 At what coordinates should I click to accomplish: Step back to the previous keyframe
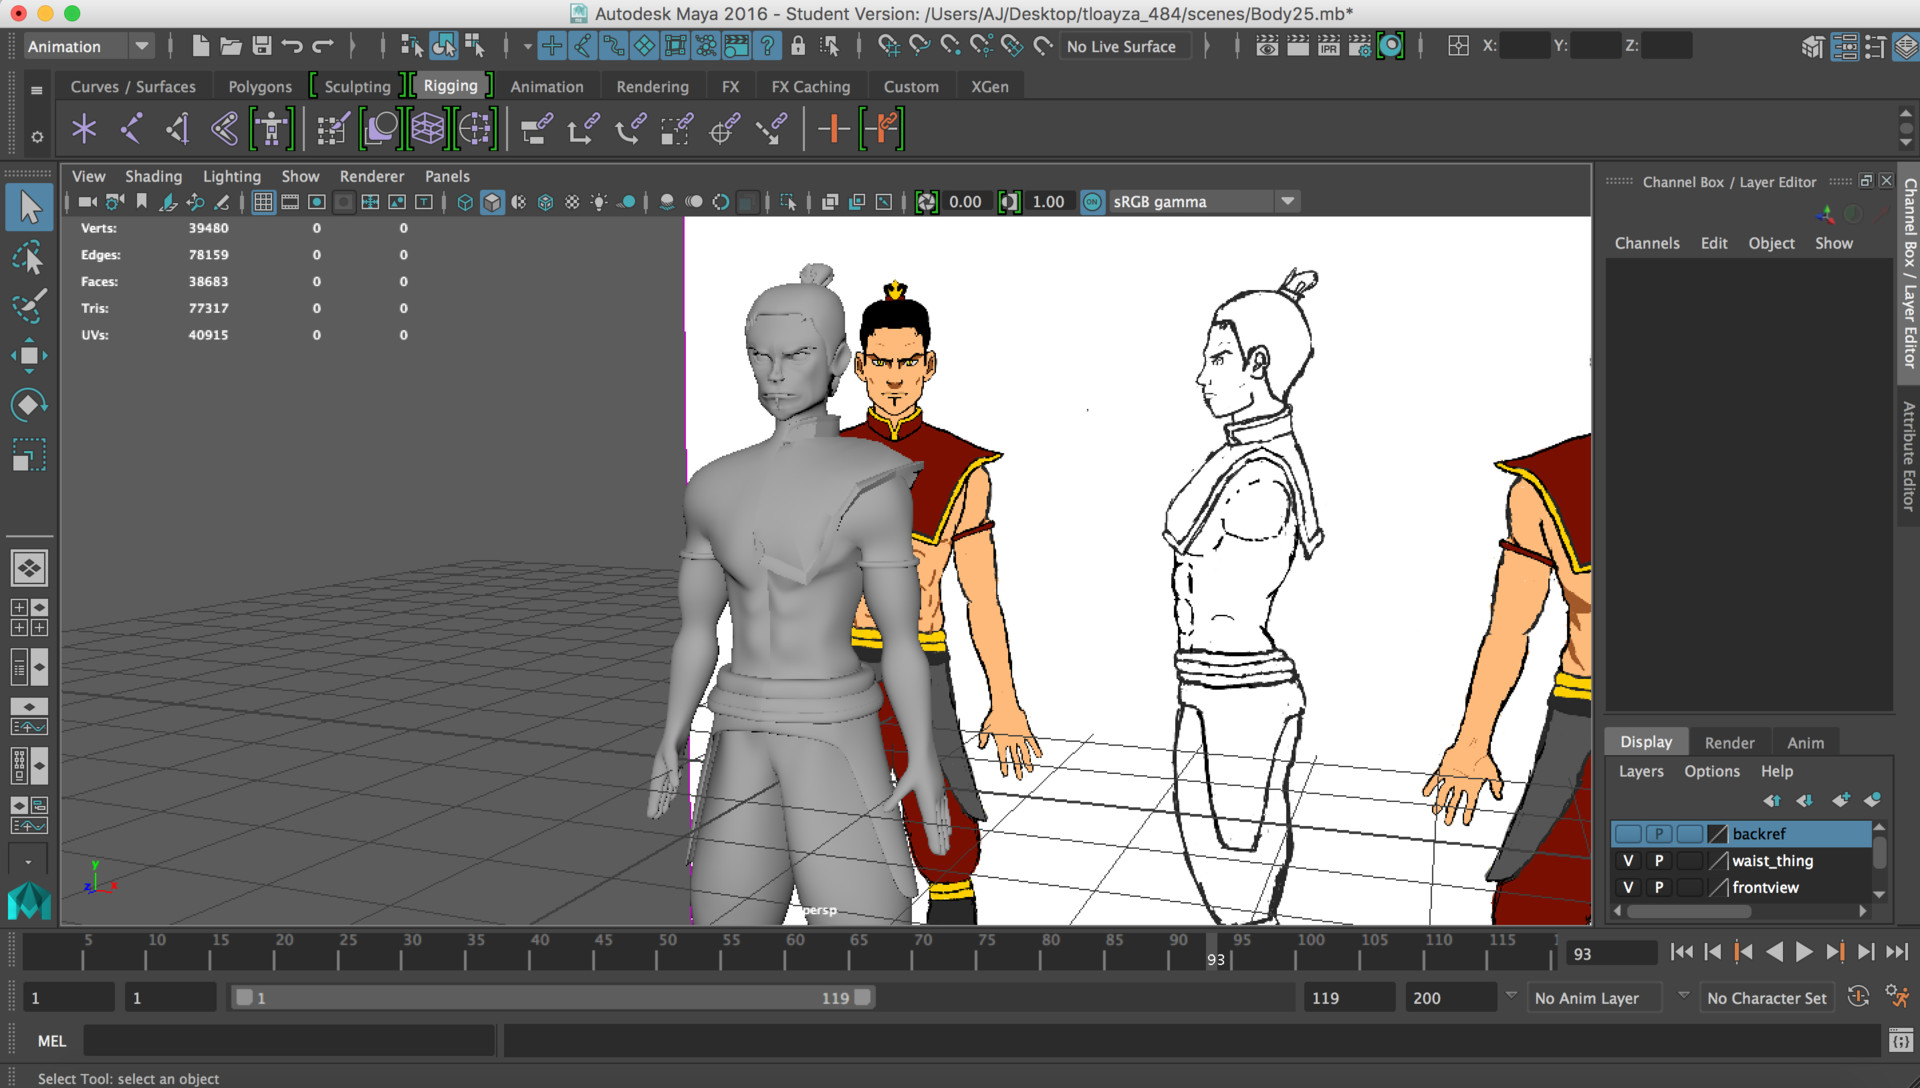[1743, 952]
